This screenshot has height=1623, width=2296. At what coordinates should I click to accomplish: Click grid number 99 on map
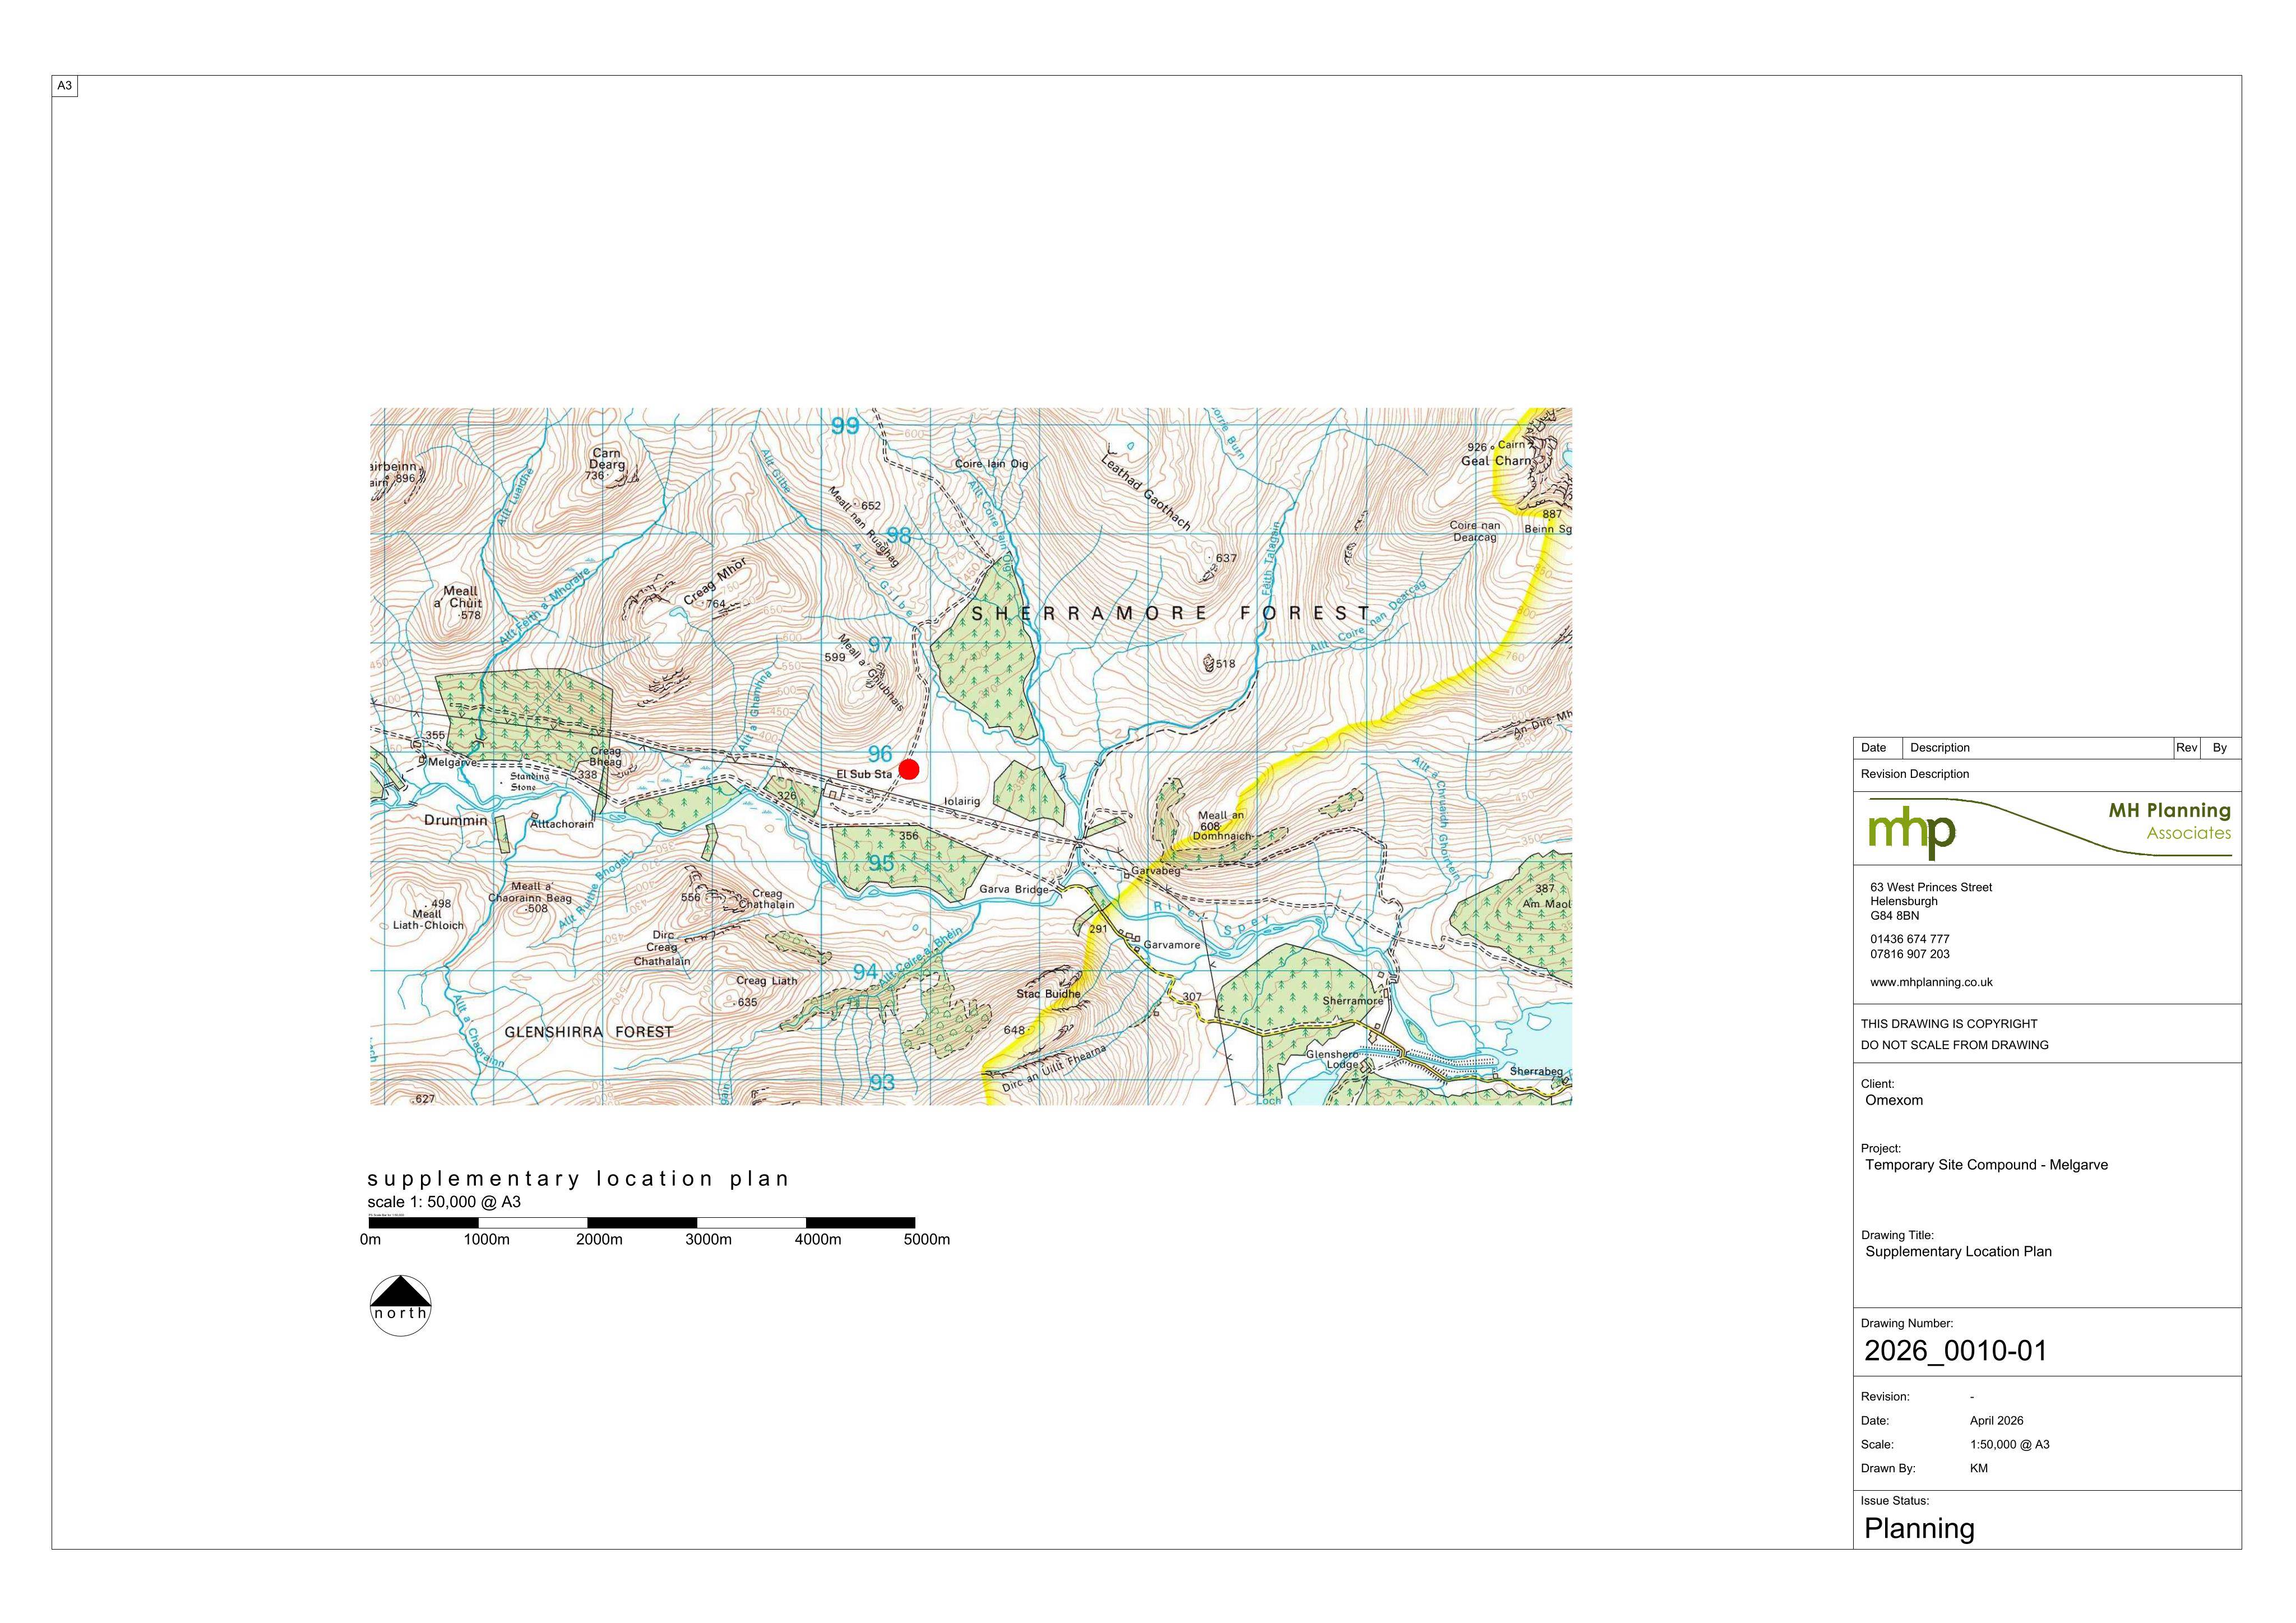(845, 426)
